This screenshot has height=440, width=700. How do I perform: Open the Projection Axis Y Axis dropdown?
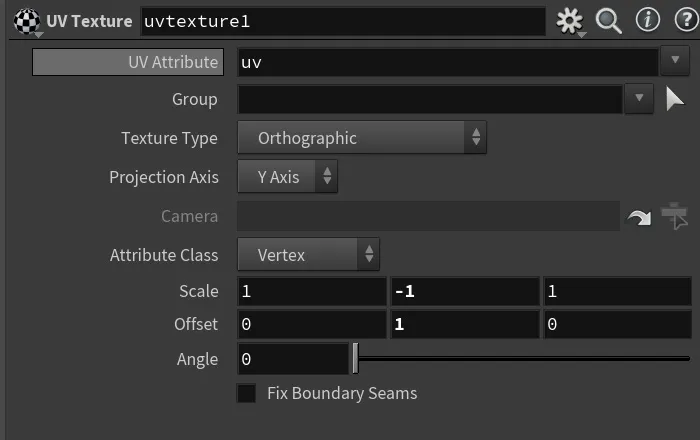288,177
